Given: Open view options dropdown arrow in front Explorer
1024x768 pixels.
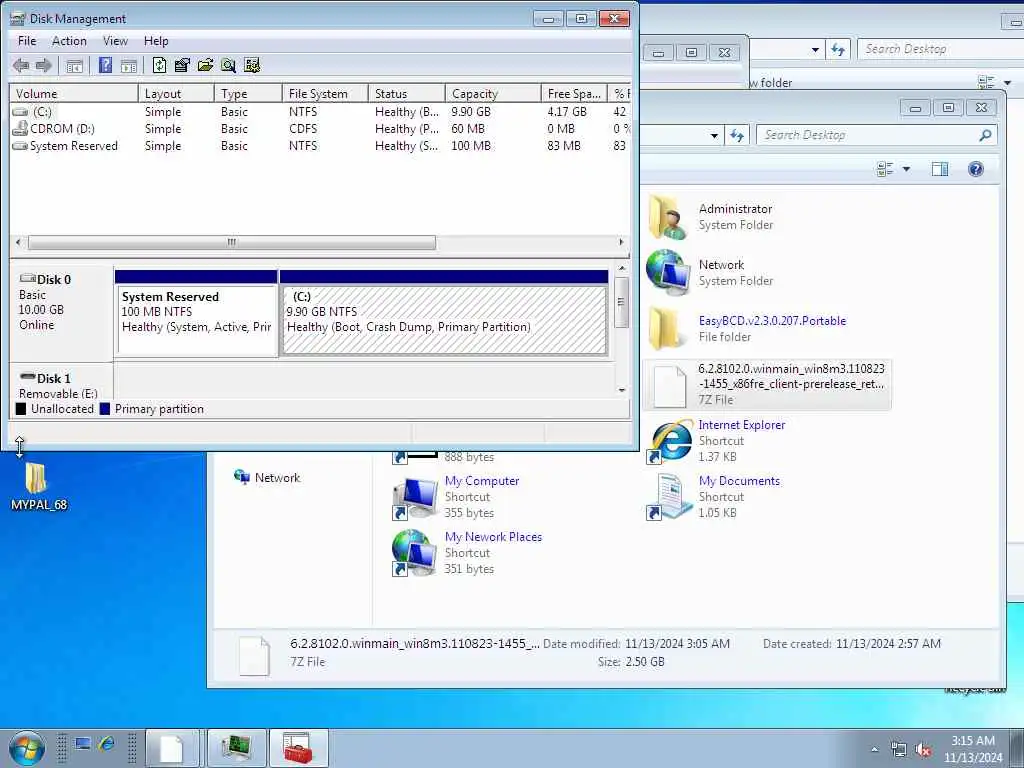Looking at the screenshot, I should [x=906, y=169].
